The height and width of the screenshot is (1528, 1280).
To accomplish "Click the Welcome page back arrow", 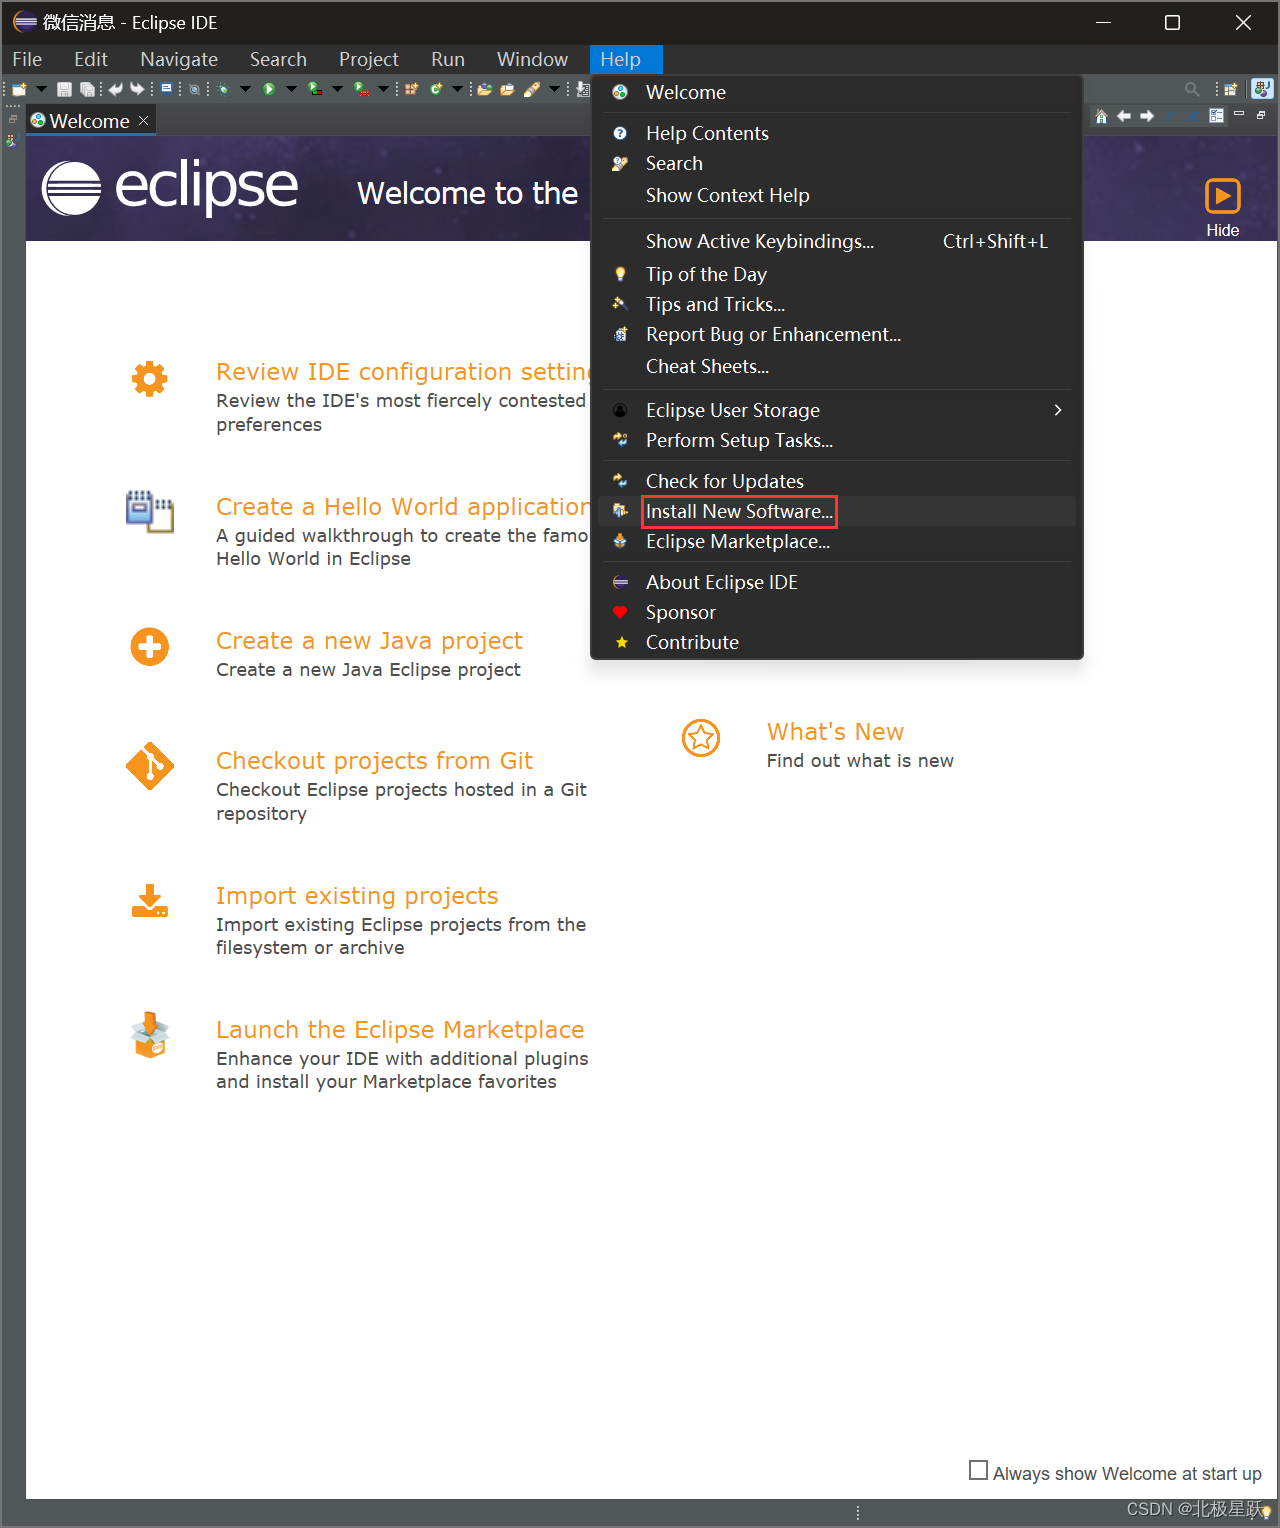I will (x=1124, y=116).
